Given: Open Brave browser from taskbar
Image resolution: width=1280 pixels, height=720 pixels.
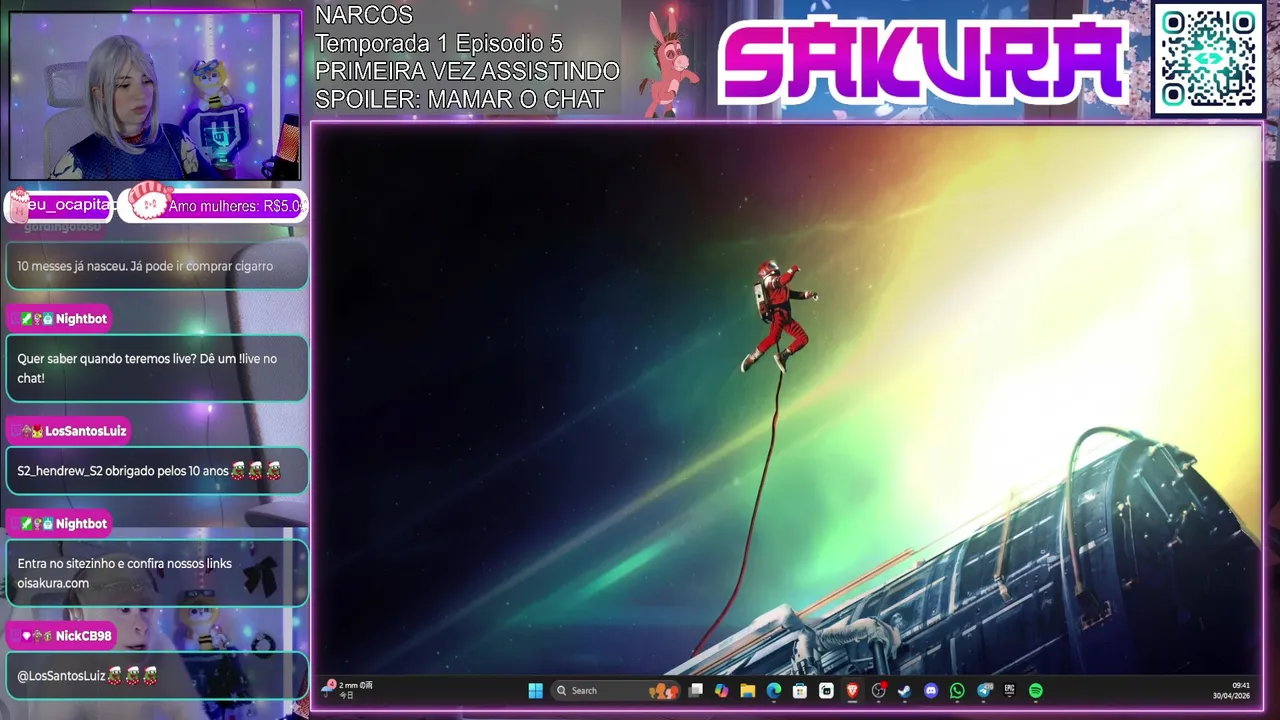Looking at the screenshot, I should click(852, 691).
